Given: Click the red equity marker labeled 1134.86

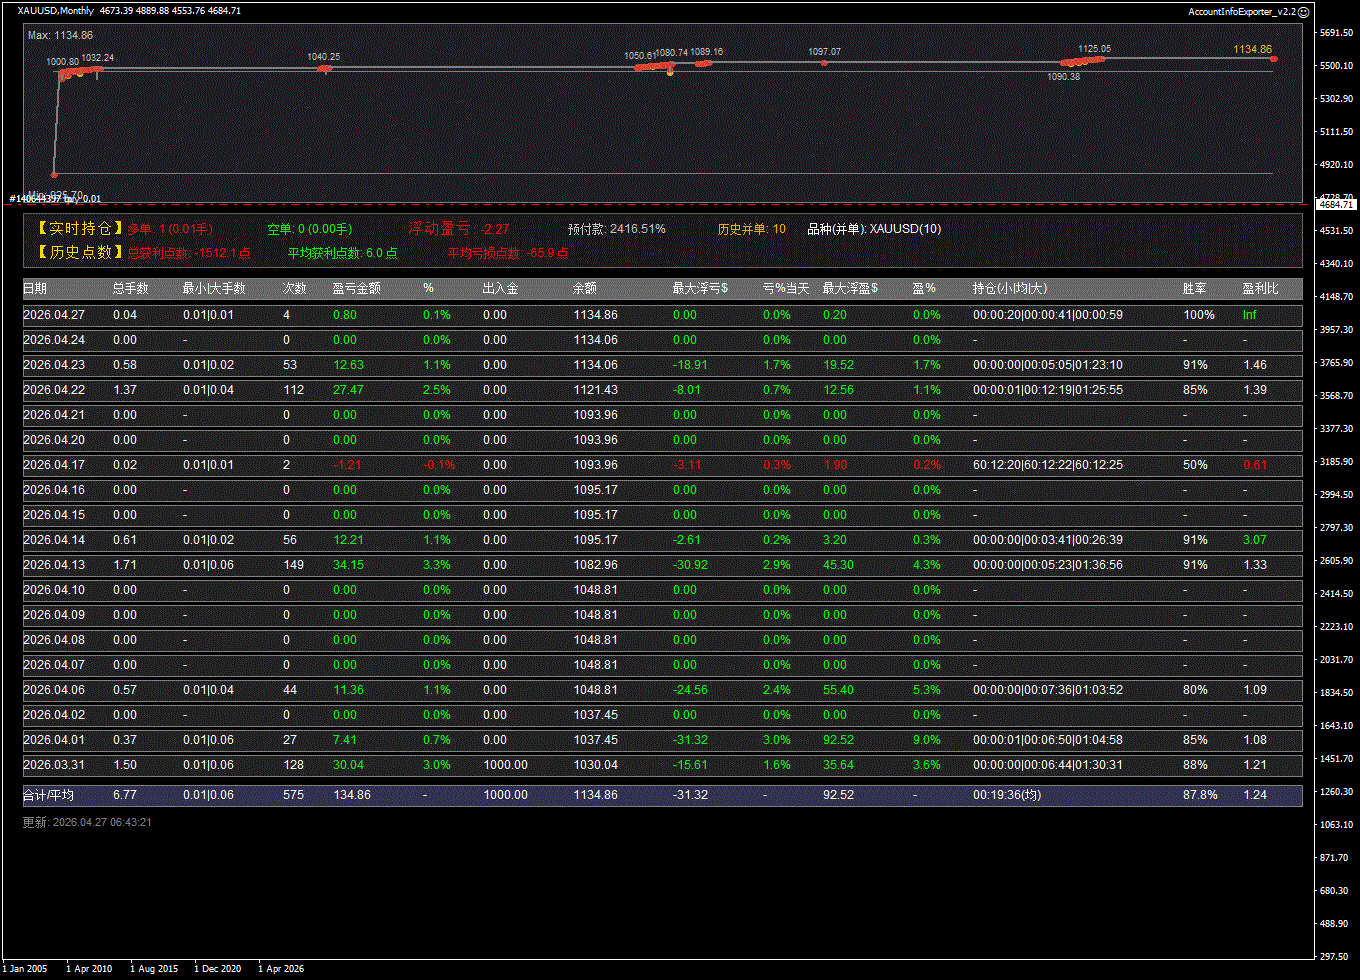Looking at the screenshot, I should 1273,60.
